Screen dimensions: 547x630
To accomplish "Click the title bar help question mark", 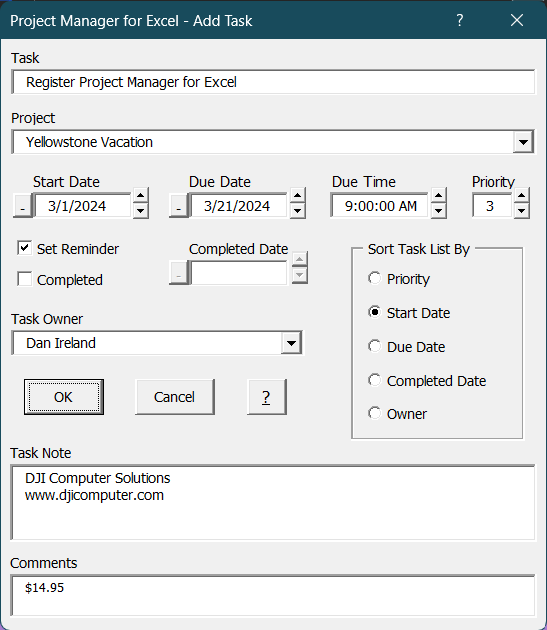I will (x=460, y=20).
